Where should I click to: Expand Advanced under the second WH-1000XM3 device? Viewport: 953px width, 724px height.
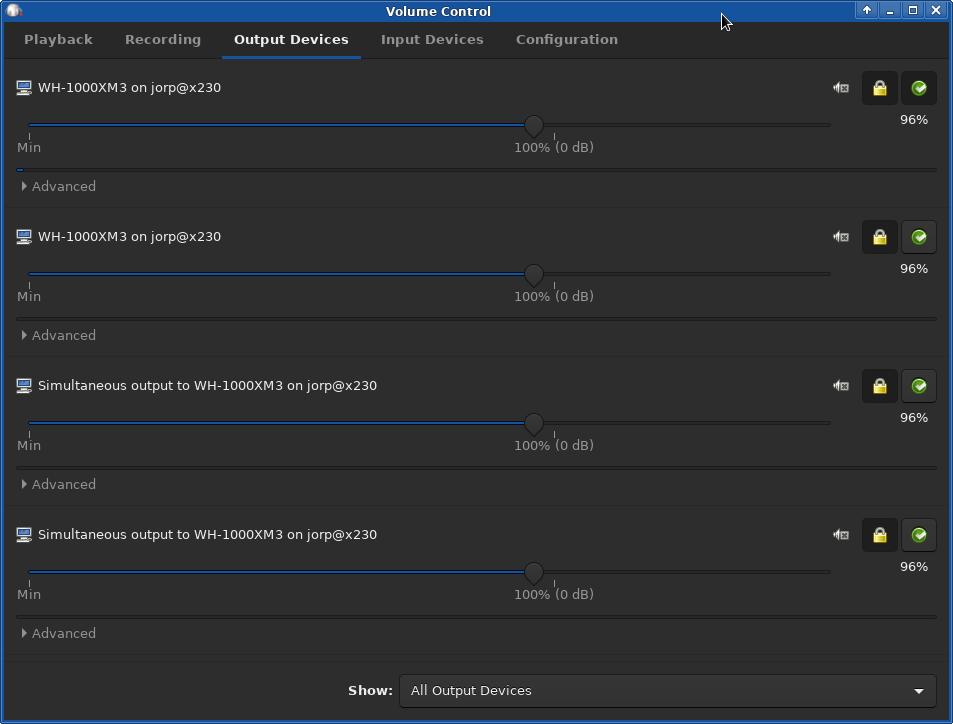58,336
